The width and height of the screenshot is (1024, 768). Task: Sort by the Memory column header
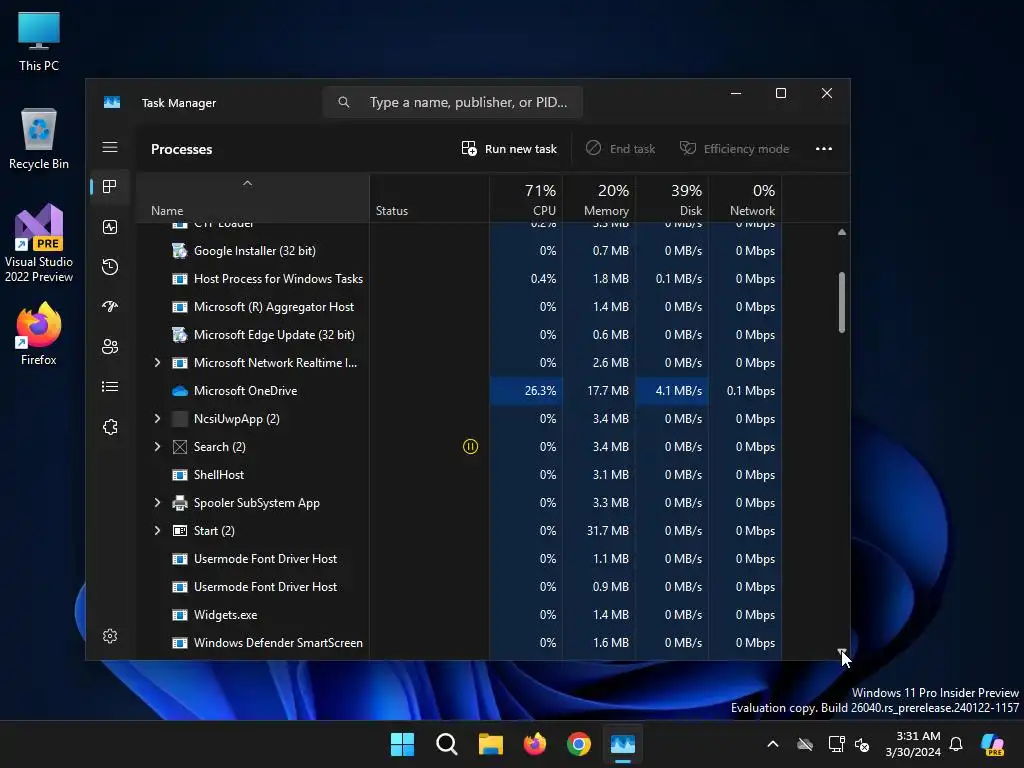[x=599, y=199]
